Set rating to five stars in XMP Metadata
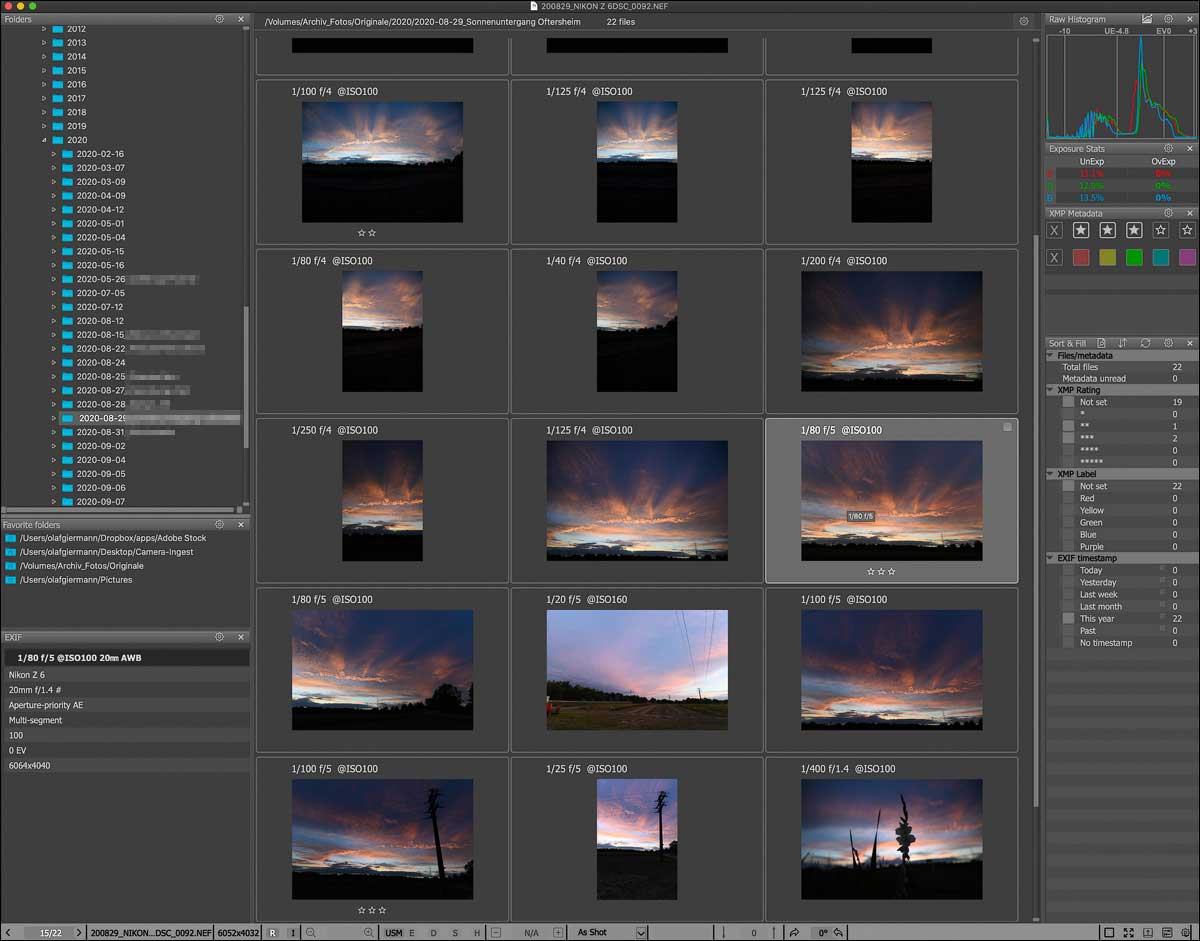 click(1187, 230)
